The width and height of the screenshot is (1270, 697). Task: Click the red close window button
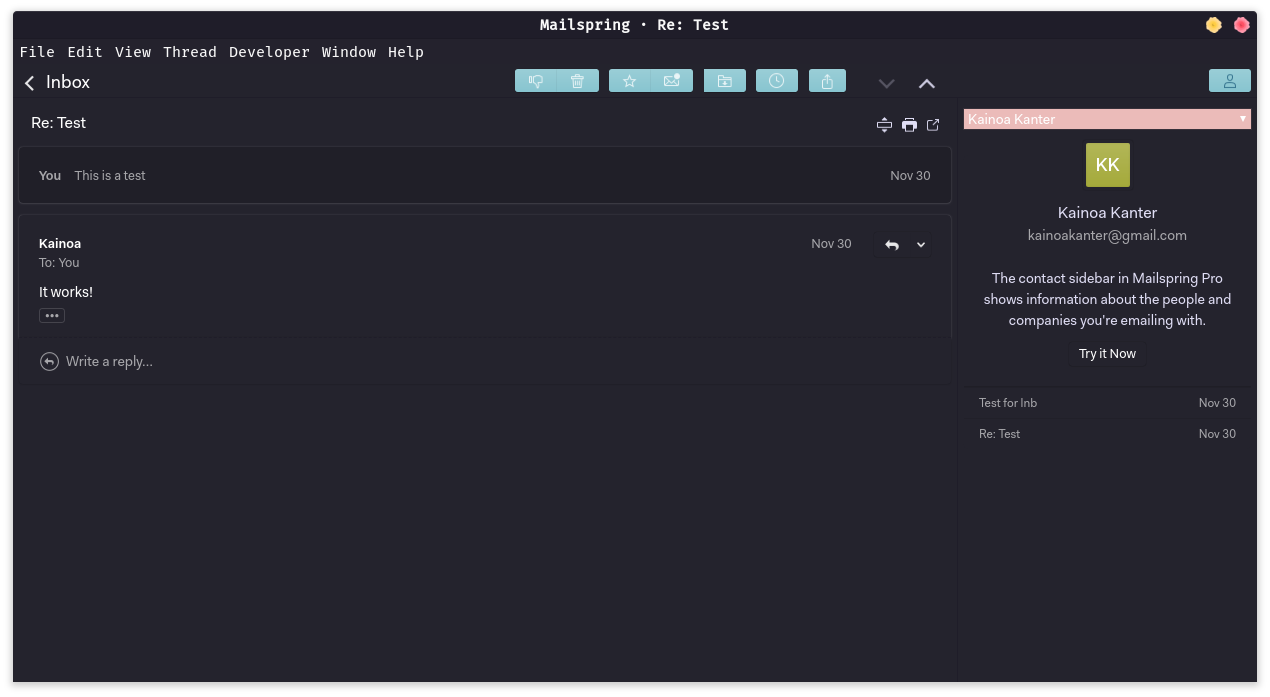(x=1241, y=25)
